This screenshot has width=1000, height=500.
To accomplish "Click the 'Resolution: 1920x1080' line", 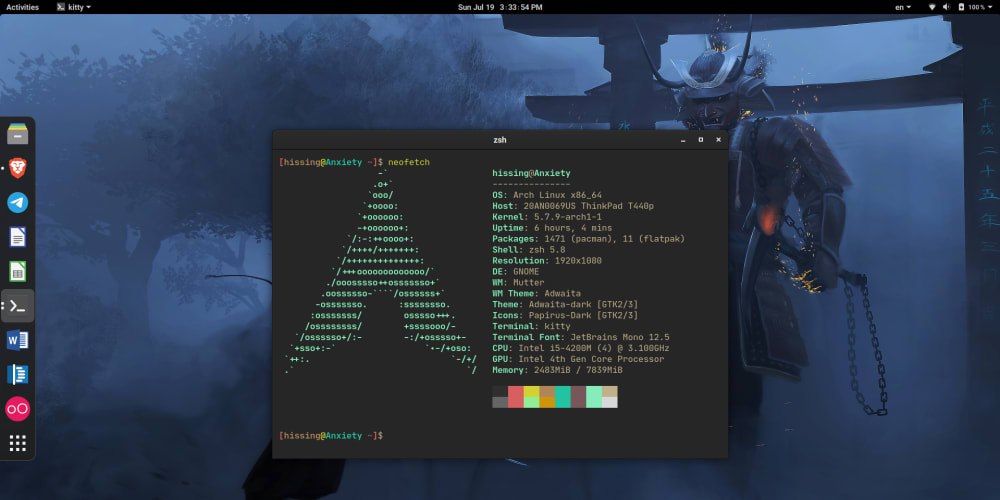I will tap(547, 261).
